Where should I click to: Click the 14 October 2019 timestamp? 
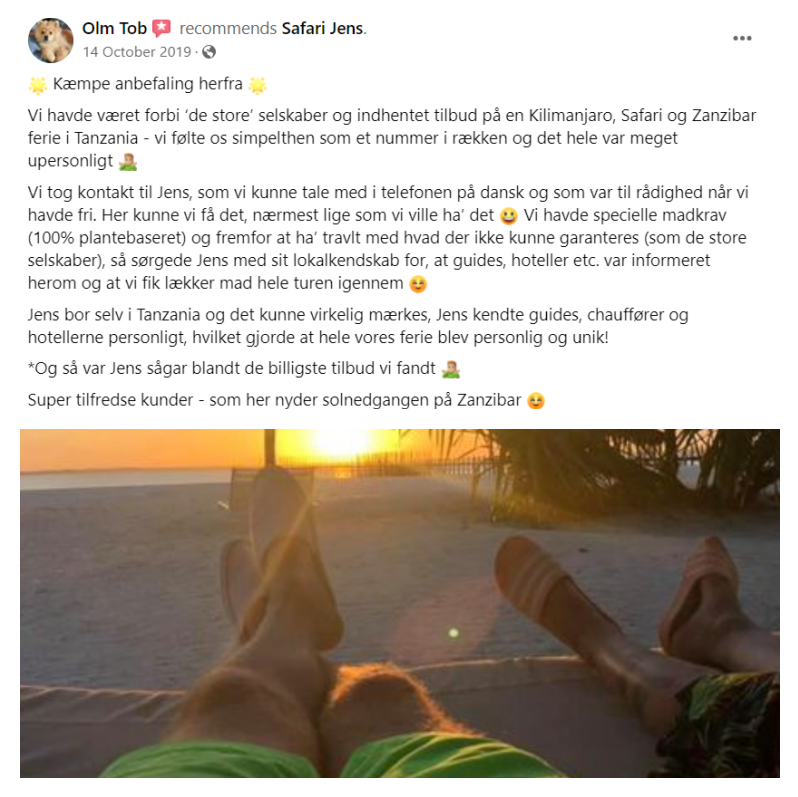pos(137,52)
